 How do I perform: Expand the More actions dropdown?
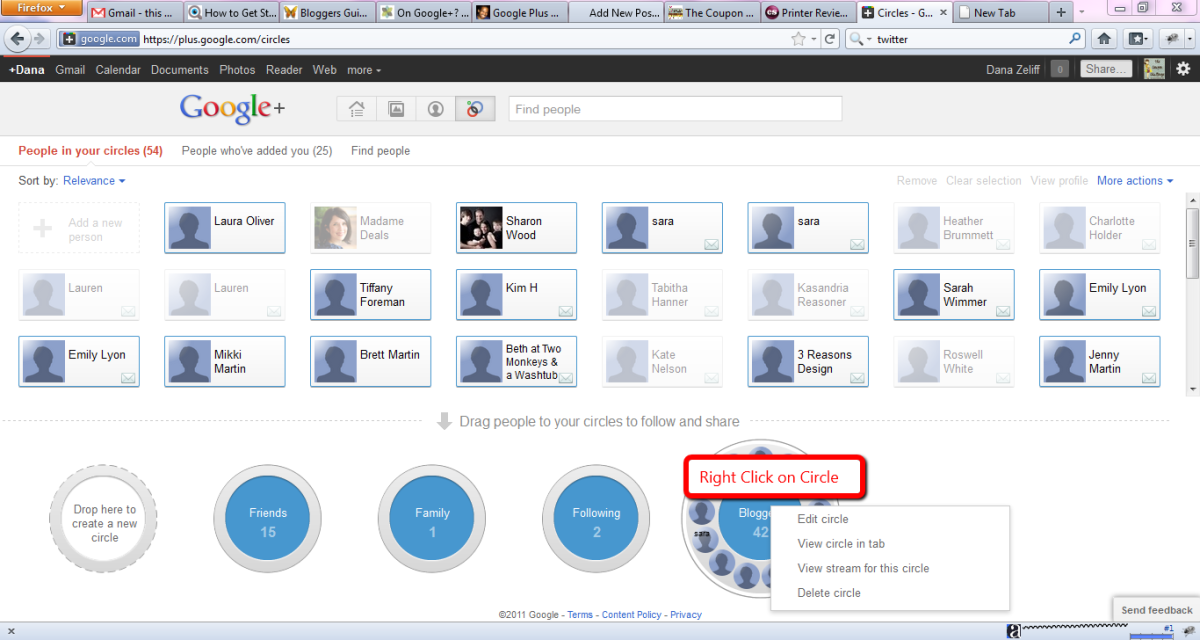coord(1135,181)
